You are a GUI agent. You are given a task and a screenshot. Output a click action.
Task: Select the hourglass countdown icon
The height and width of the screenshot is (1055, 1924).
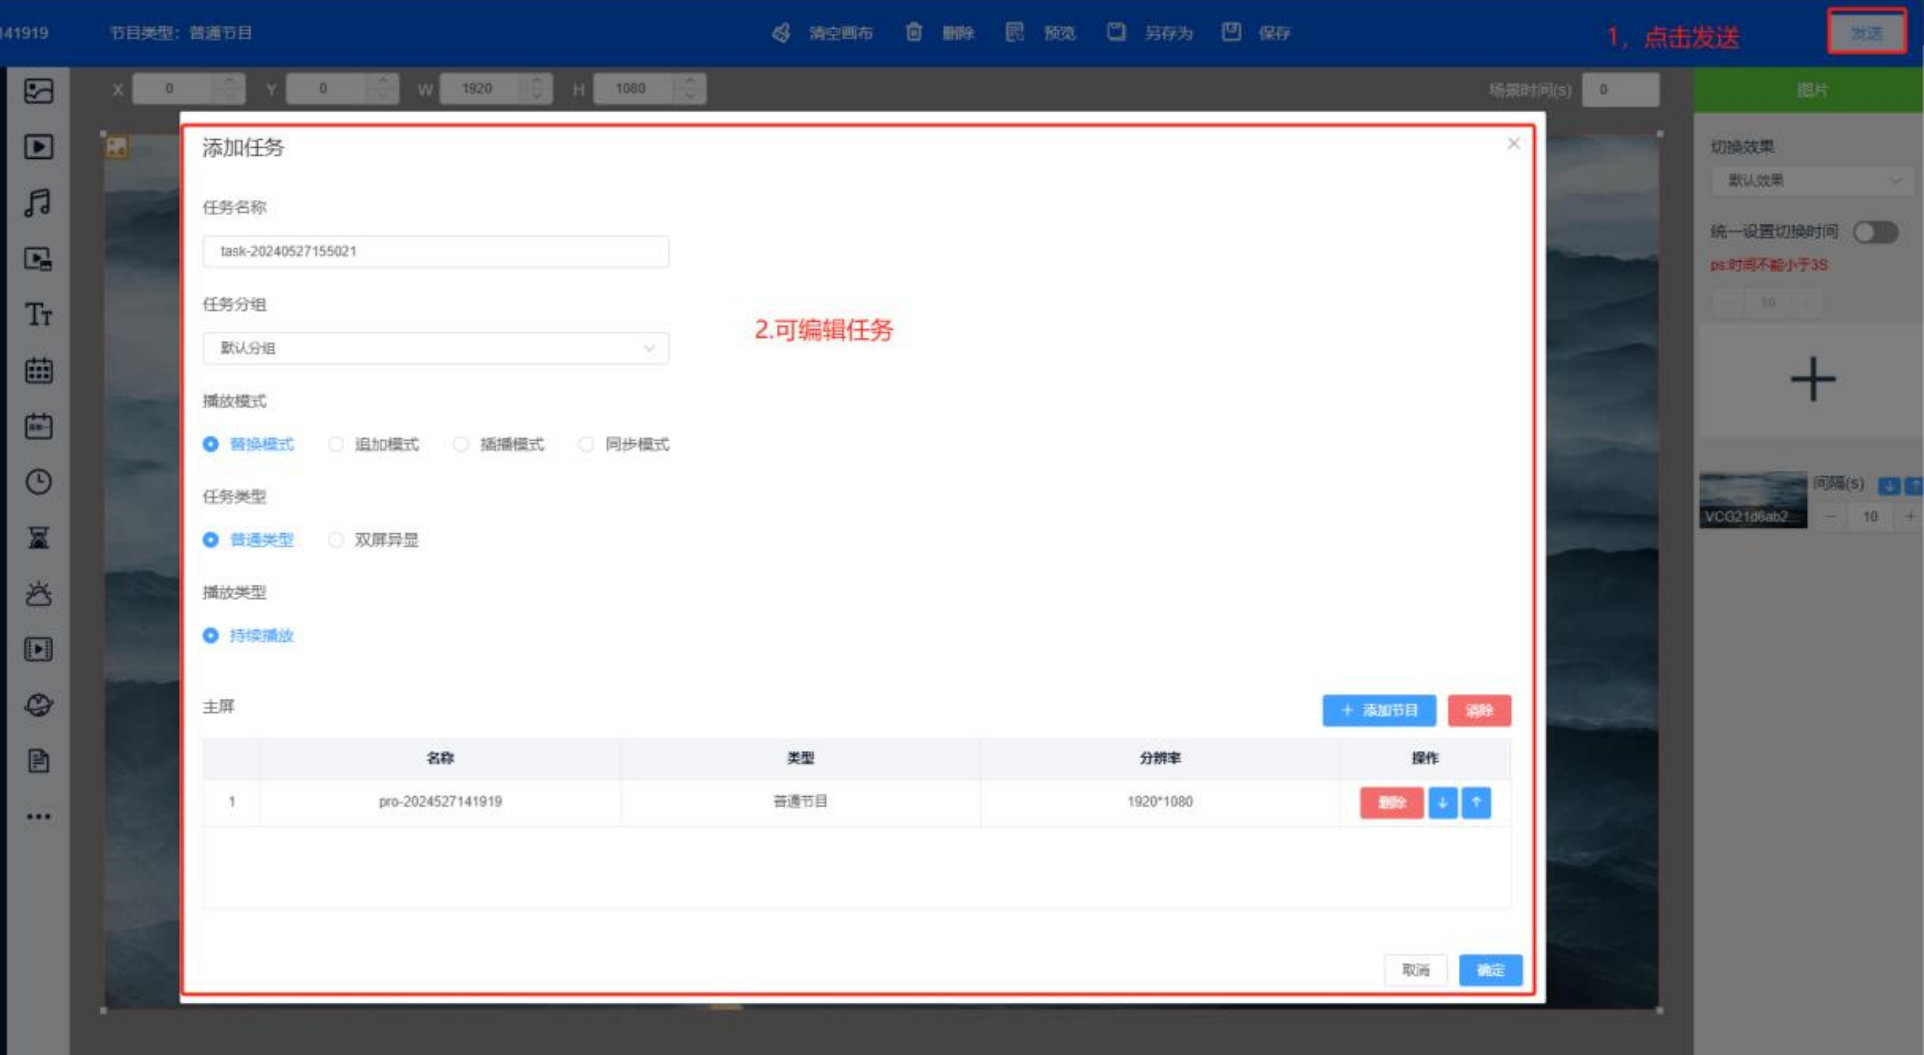click(38, 538)
